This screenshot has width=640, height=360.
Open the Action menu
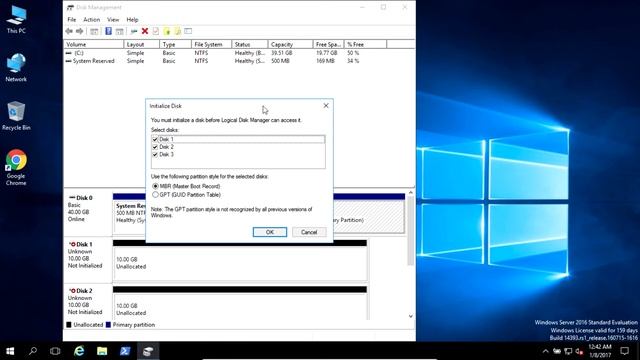point(91,20)
